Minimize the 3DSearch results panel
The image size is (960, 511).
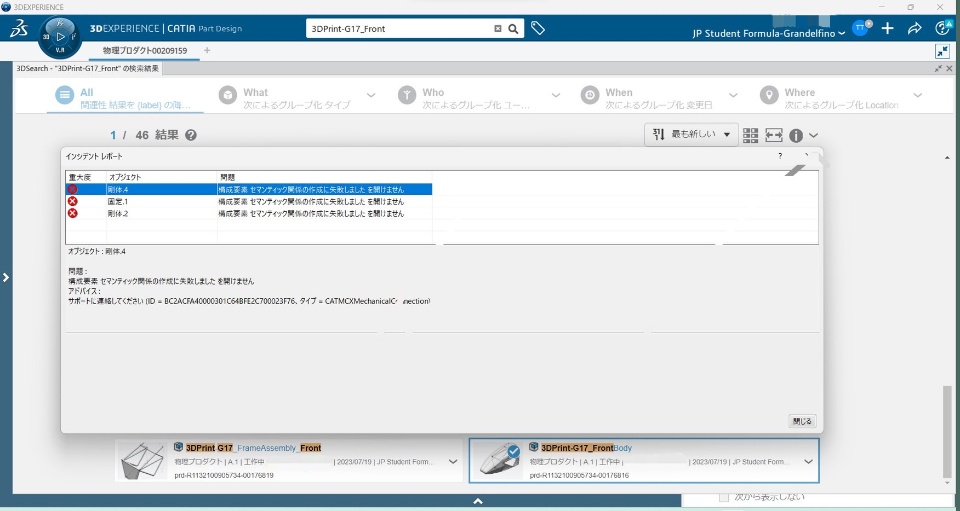point(939,69)
